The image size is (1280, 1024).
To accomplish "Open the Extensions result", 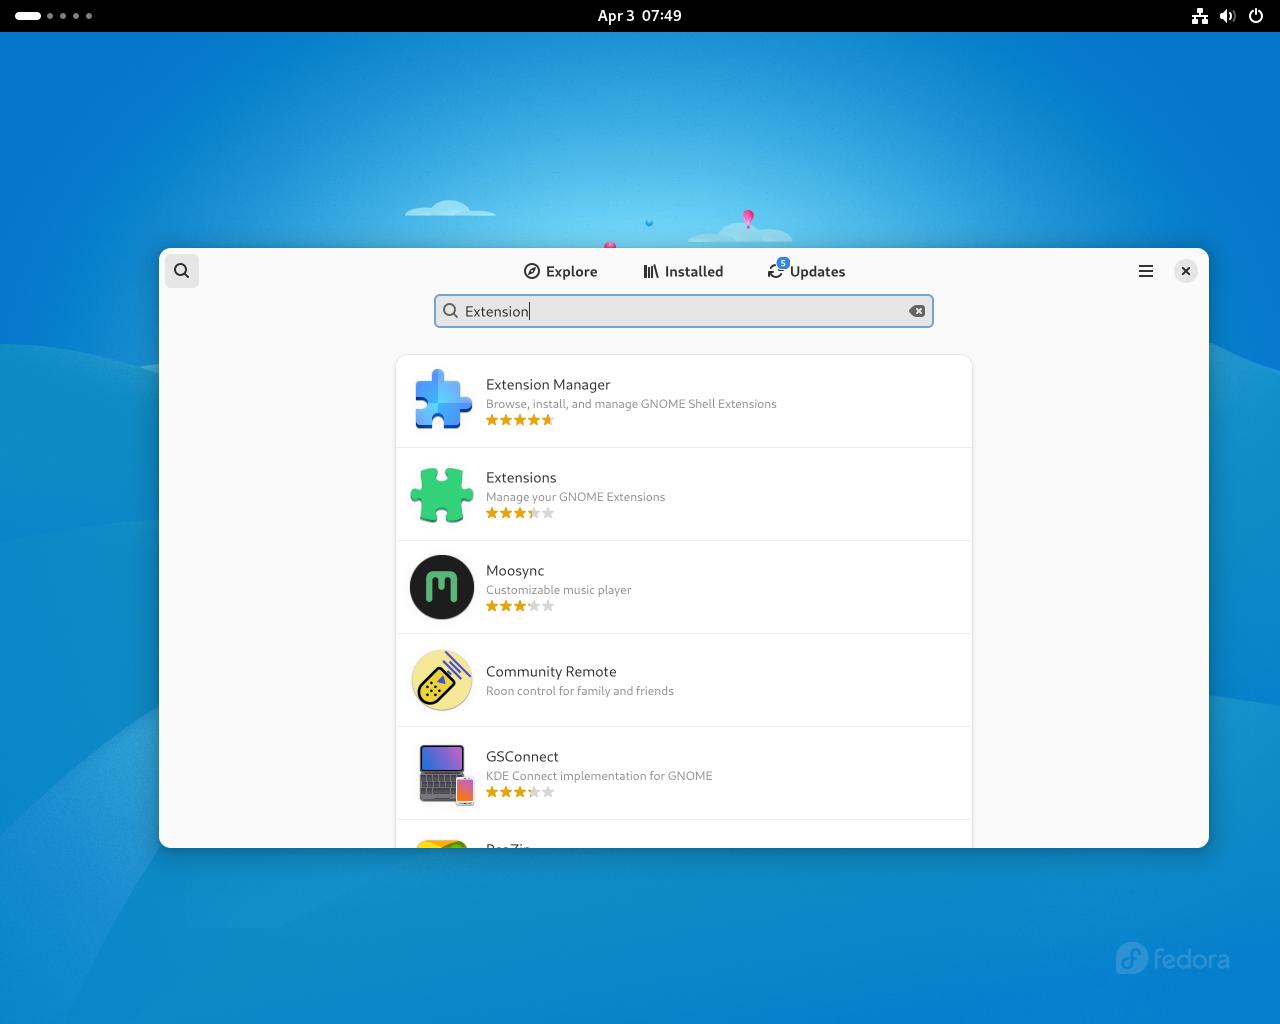I will (684, 494).
